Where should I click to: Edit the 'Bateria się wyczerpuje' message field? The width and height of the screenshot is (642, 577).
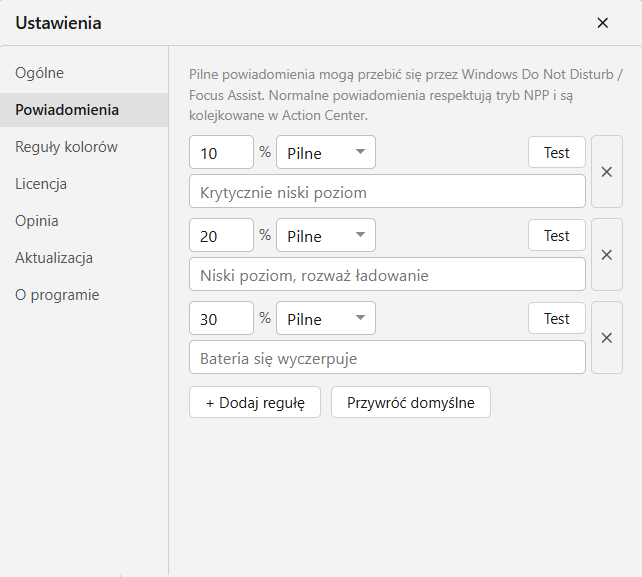[387, 357]
